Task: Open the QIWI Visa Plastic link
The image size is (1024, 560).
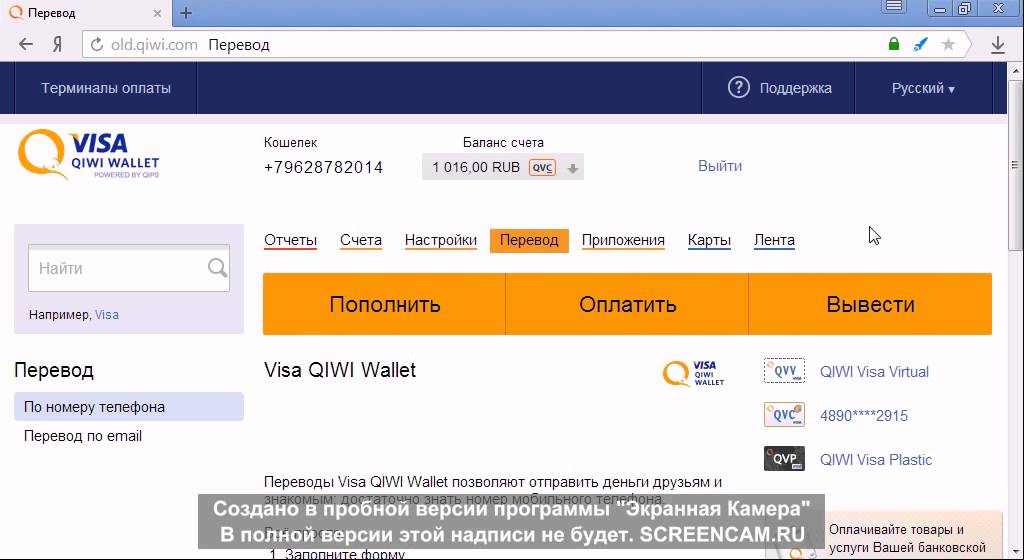Action: [x=876, y=459]
